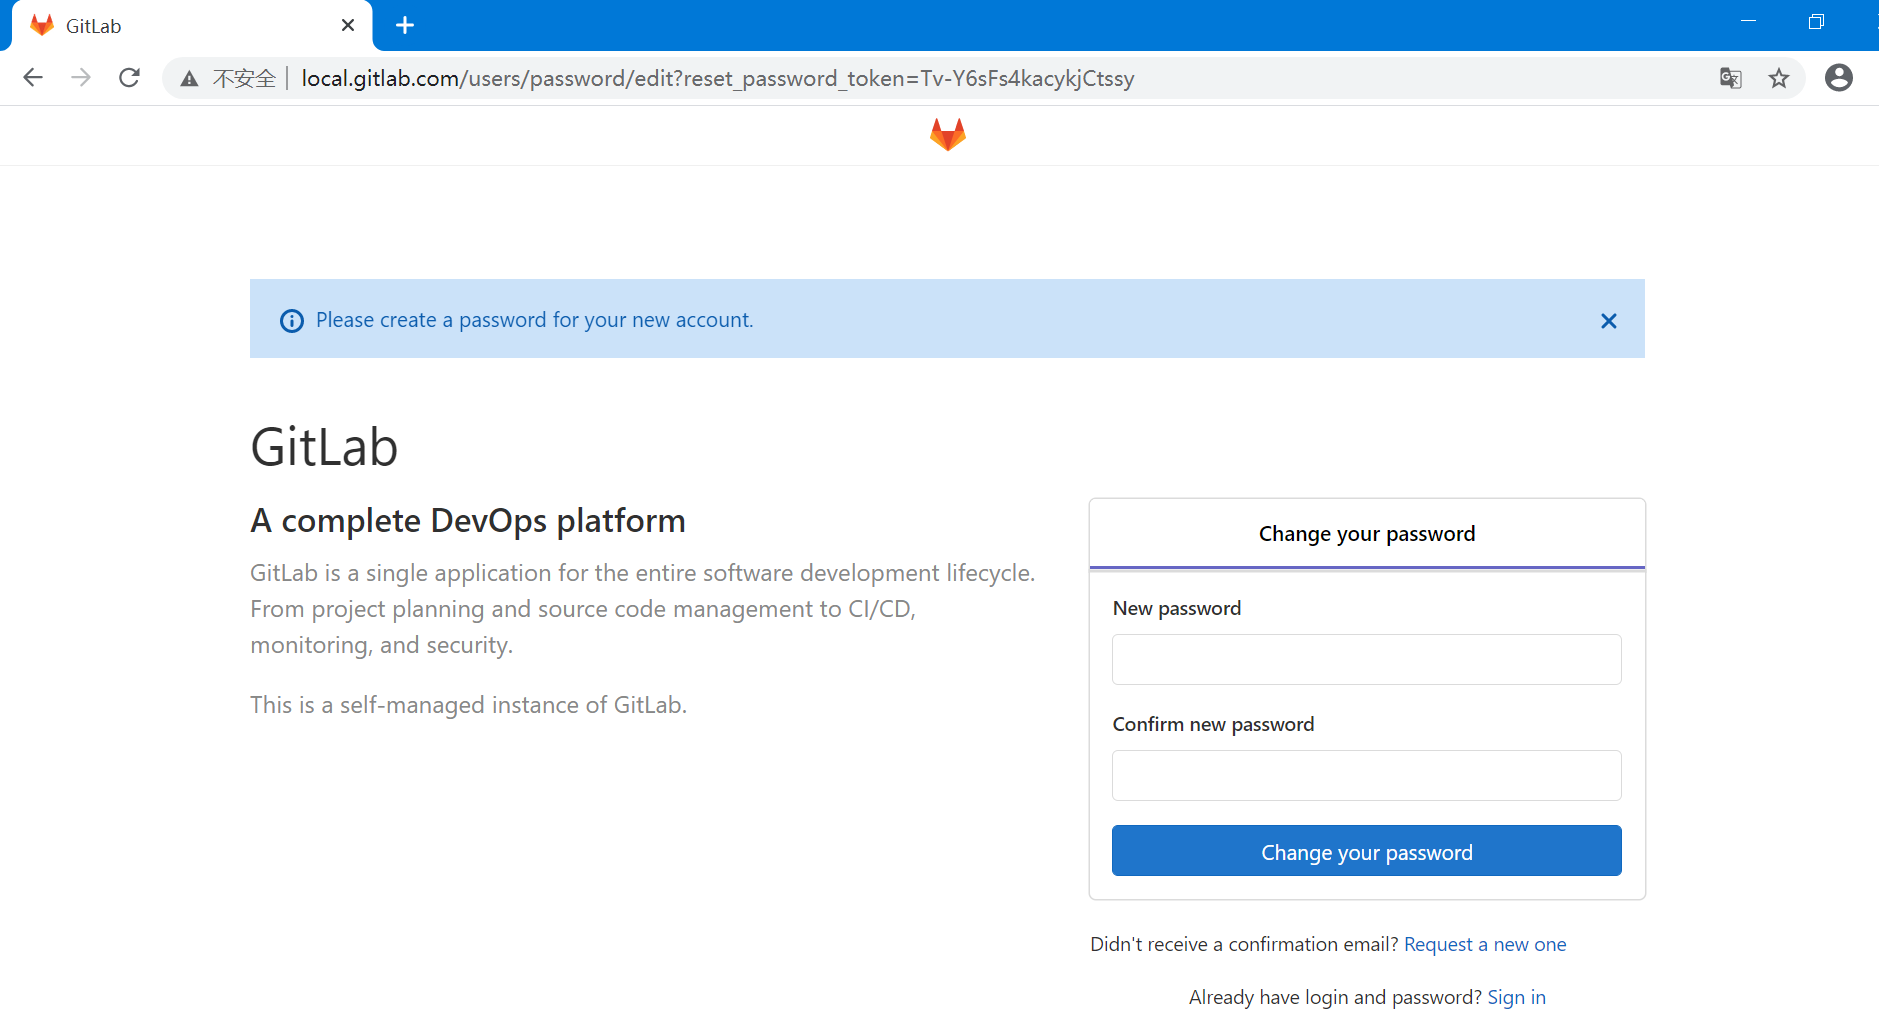Reload the page with refresh icon

pyautogui.click(x=129, y=78)
